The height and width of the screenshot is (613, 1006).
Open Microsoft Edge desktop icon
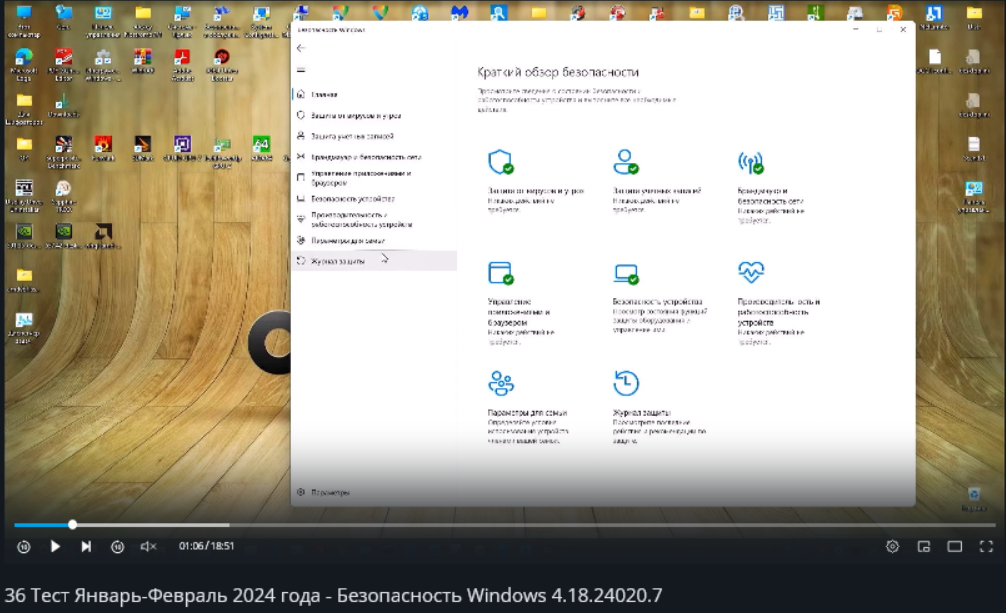coord(24,64)
